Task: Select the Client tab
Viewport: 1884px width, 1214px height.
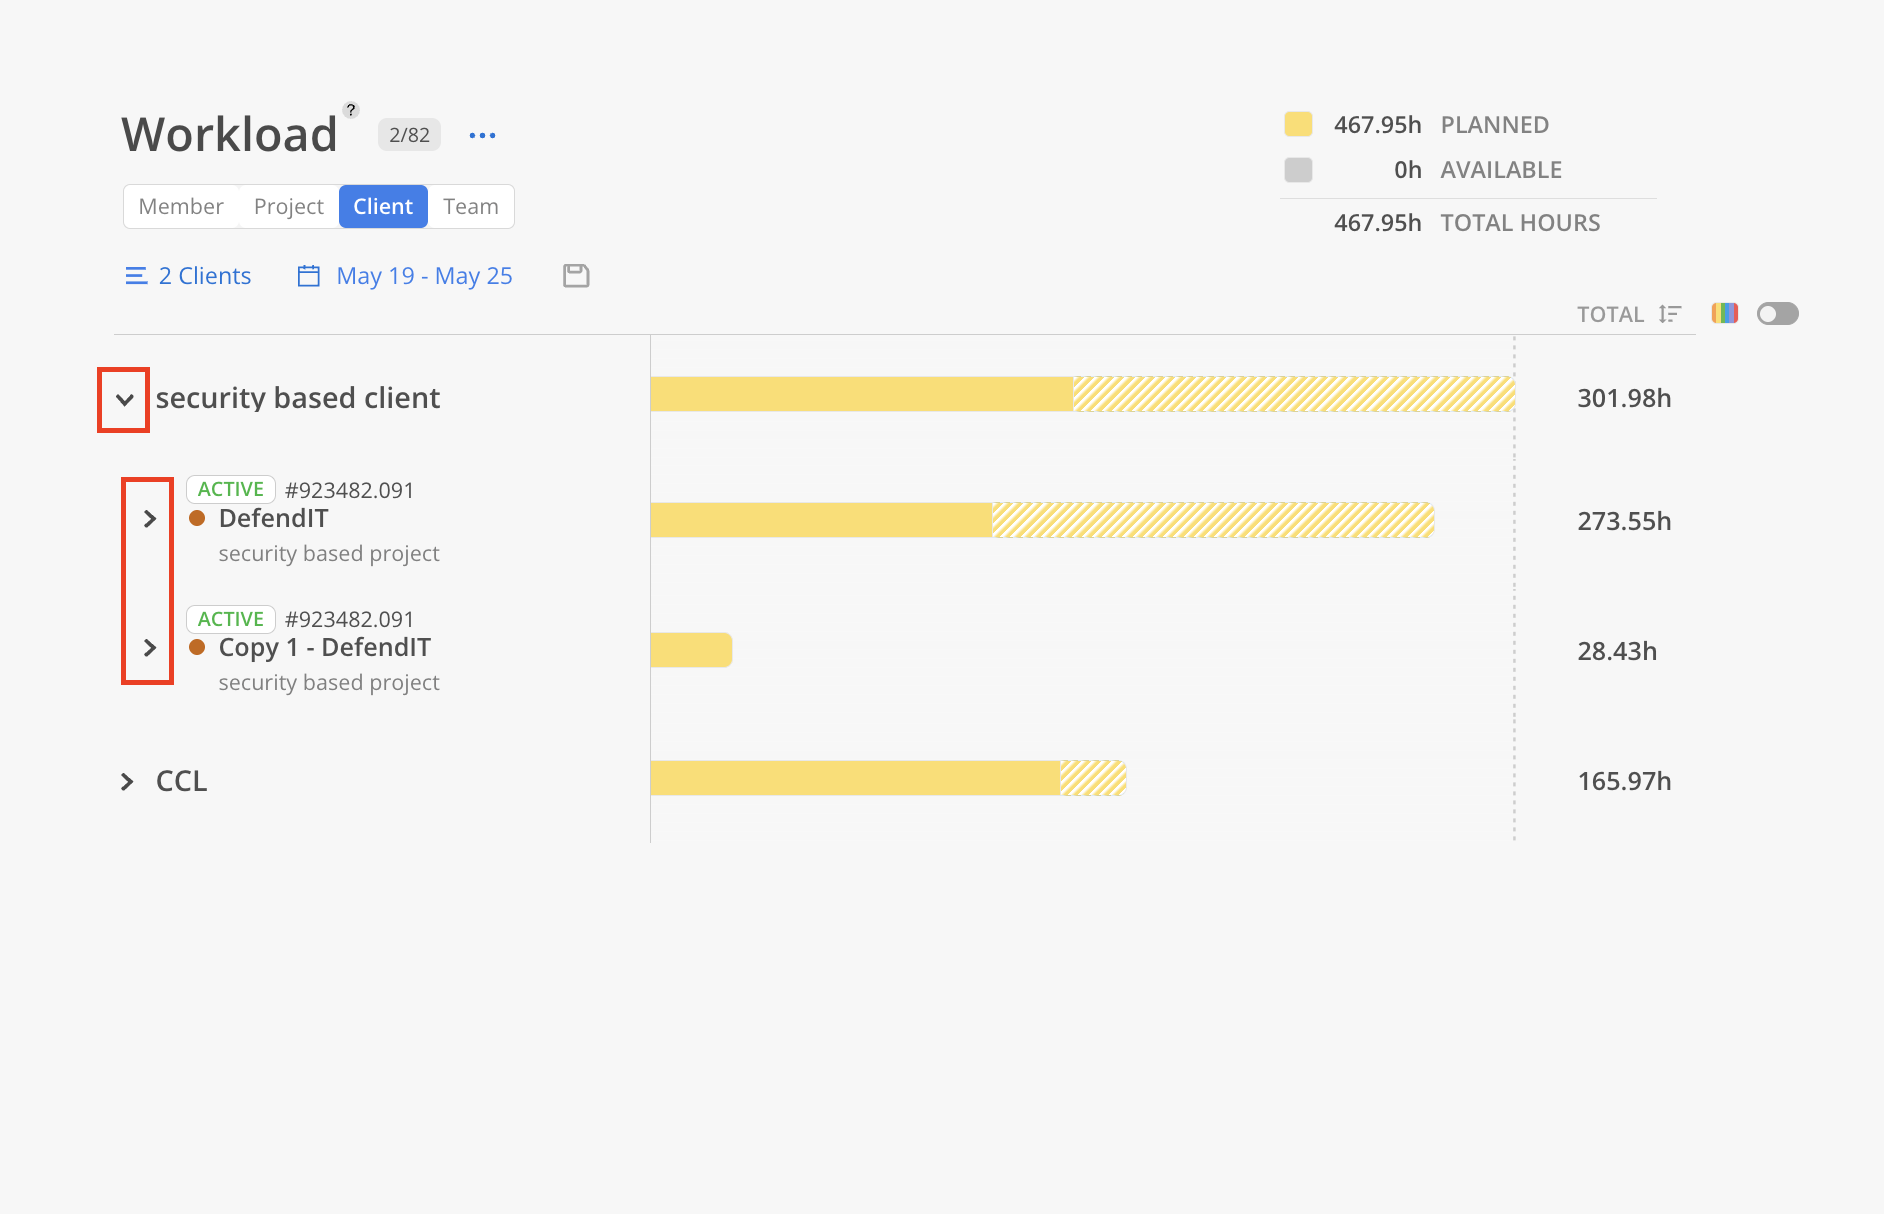Action: [383, 206]
